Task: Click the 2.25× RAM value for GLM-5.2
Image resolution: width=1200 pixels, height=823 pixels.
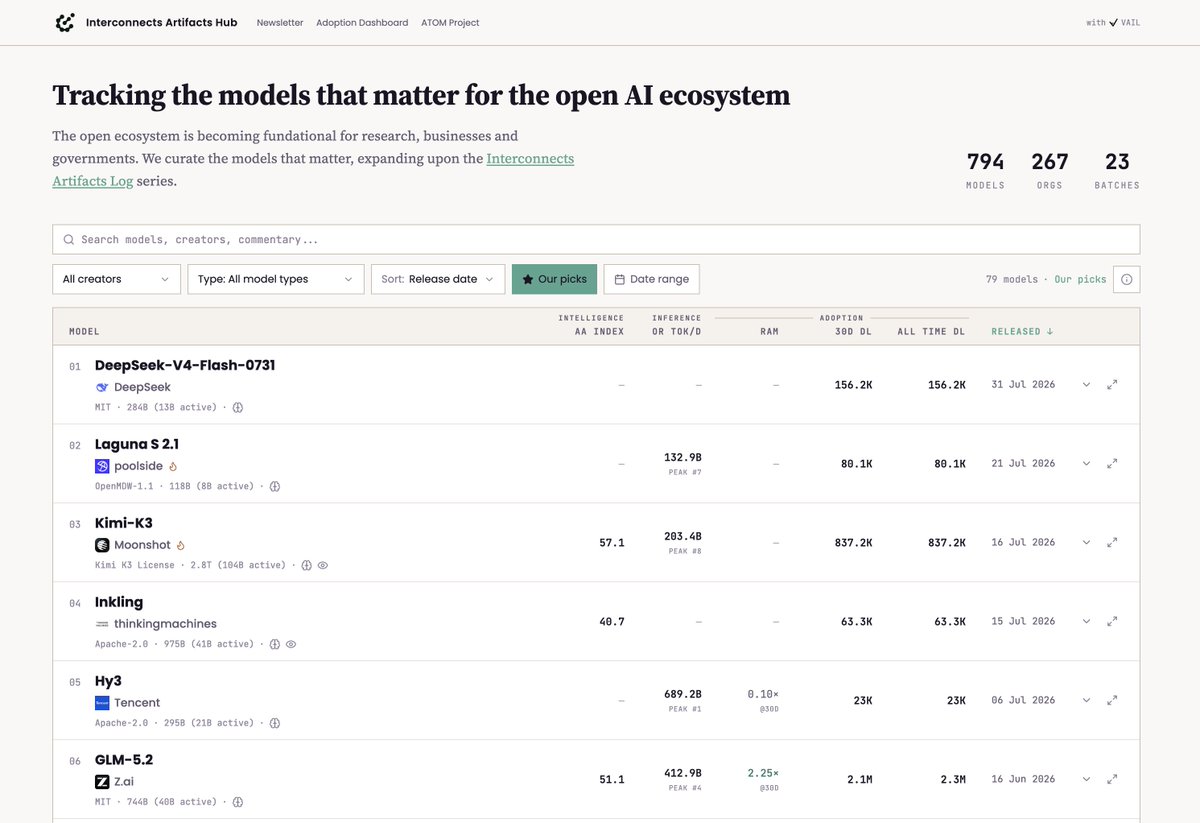Action: (x=763, y=772)
